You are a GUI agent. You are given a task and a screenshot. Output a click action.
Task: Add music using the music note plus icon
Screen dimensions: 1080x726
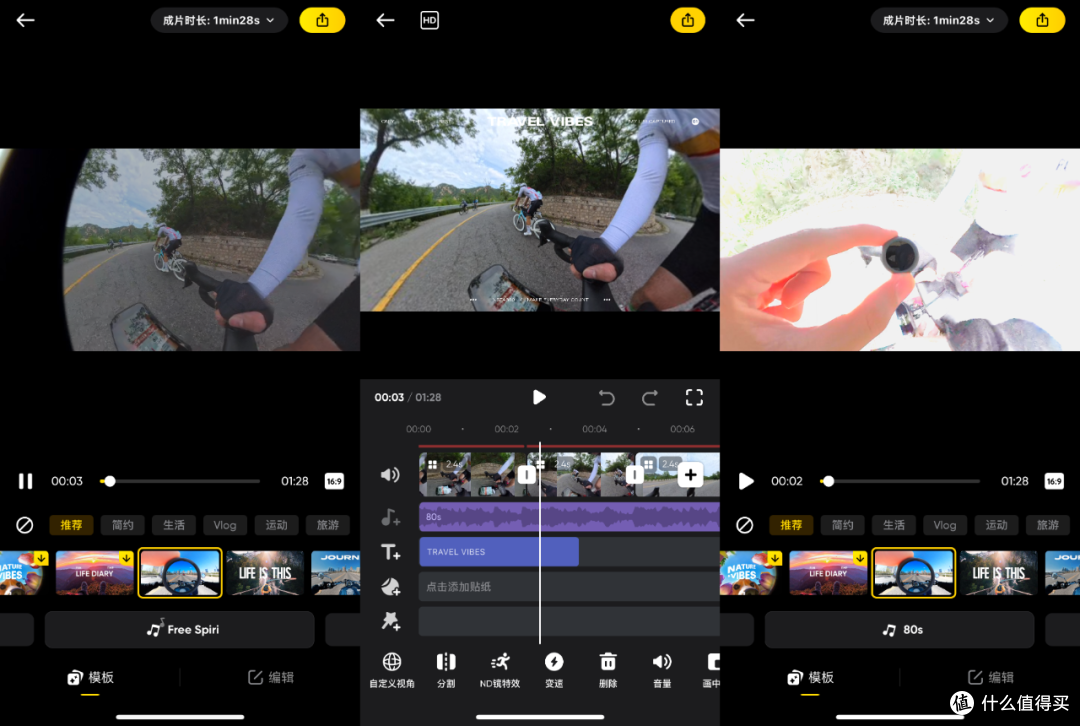(390, 517)
